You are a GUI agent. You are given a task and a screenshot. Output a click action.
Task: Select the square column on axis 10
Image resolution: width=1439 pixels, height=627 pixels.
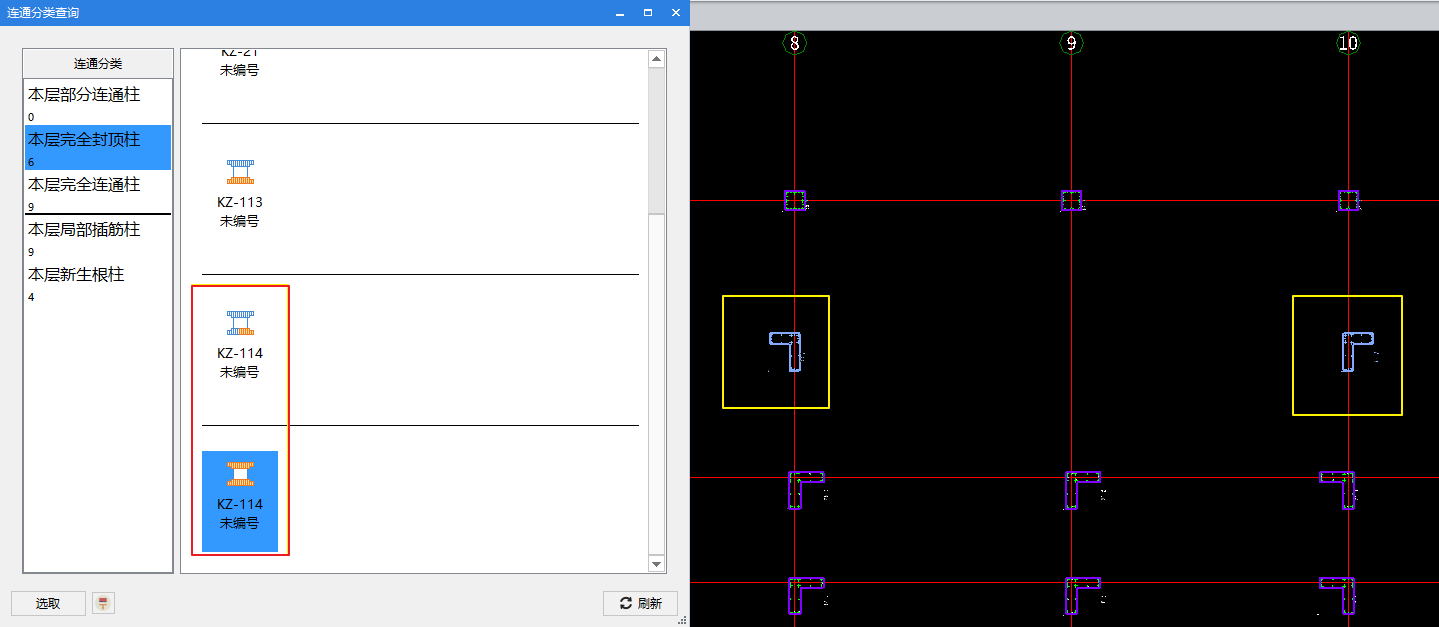coord(1348,201)
